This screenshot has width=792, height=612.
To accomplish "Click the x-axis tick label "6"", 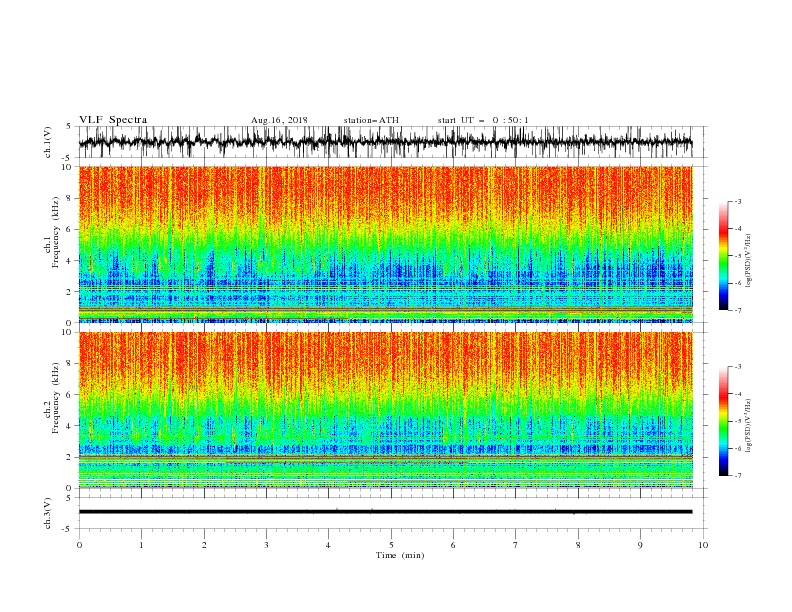I will (x=453, y=545).
